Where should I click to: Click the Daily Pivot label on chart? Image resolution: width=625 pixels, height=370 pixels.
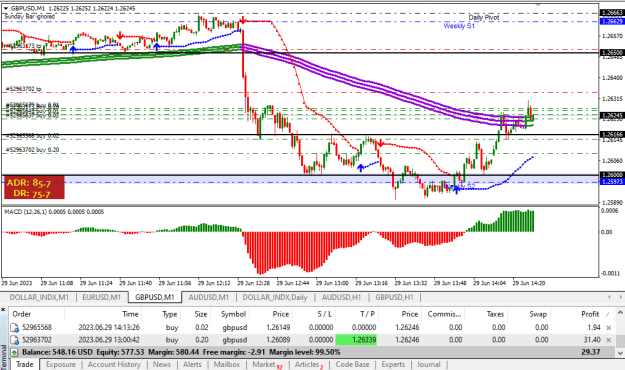coord(483,18)
